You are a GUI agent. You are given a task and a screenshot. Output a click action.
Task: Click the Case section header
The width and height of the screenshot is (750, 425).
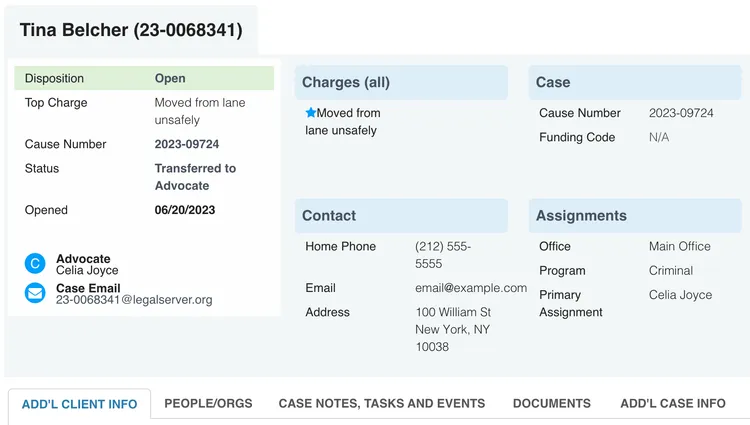click(553, 83)
